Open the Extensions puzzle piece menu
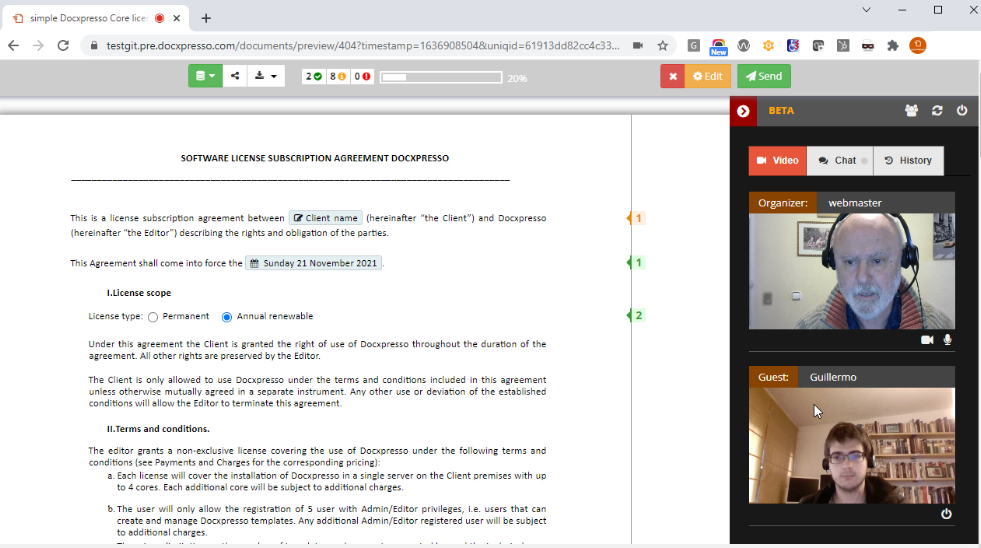981x548 pixels. tap(893, 46)
